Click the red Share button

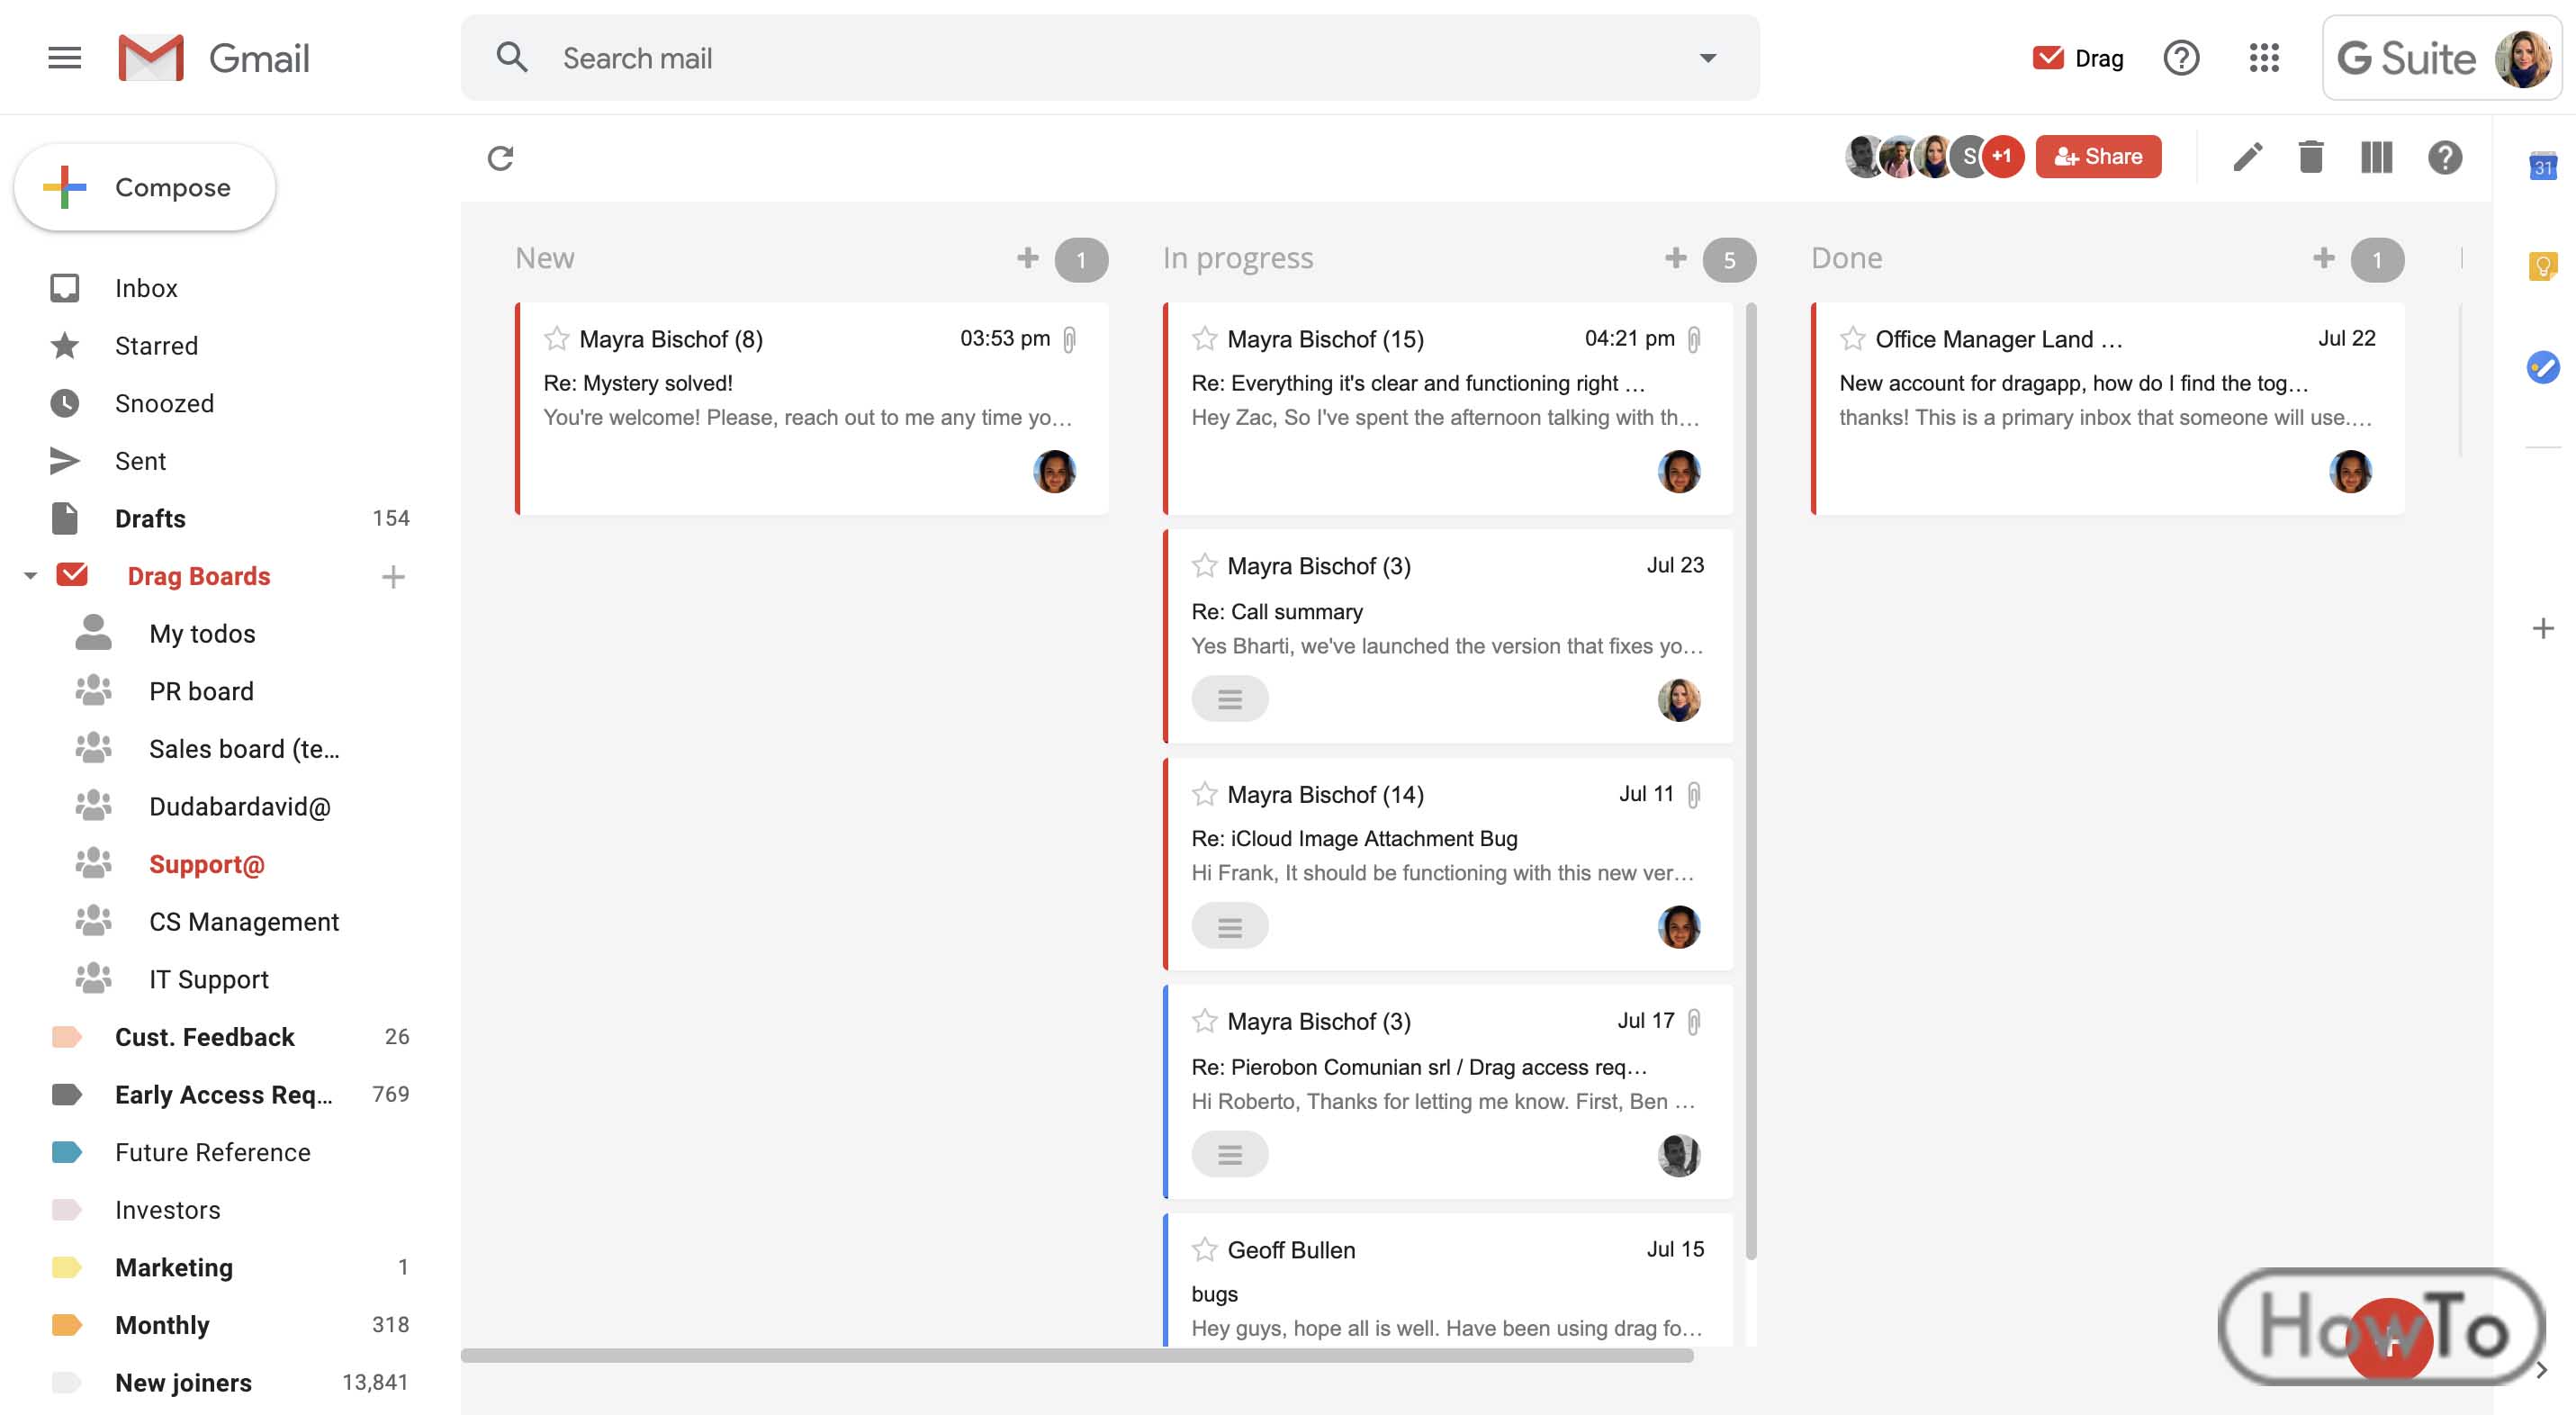click(2098, 157)
